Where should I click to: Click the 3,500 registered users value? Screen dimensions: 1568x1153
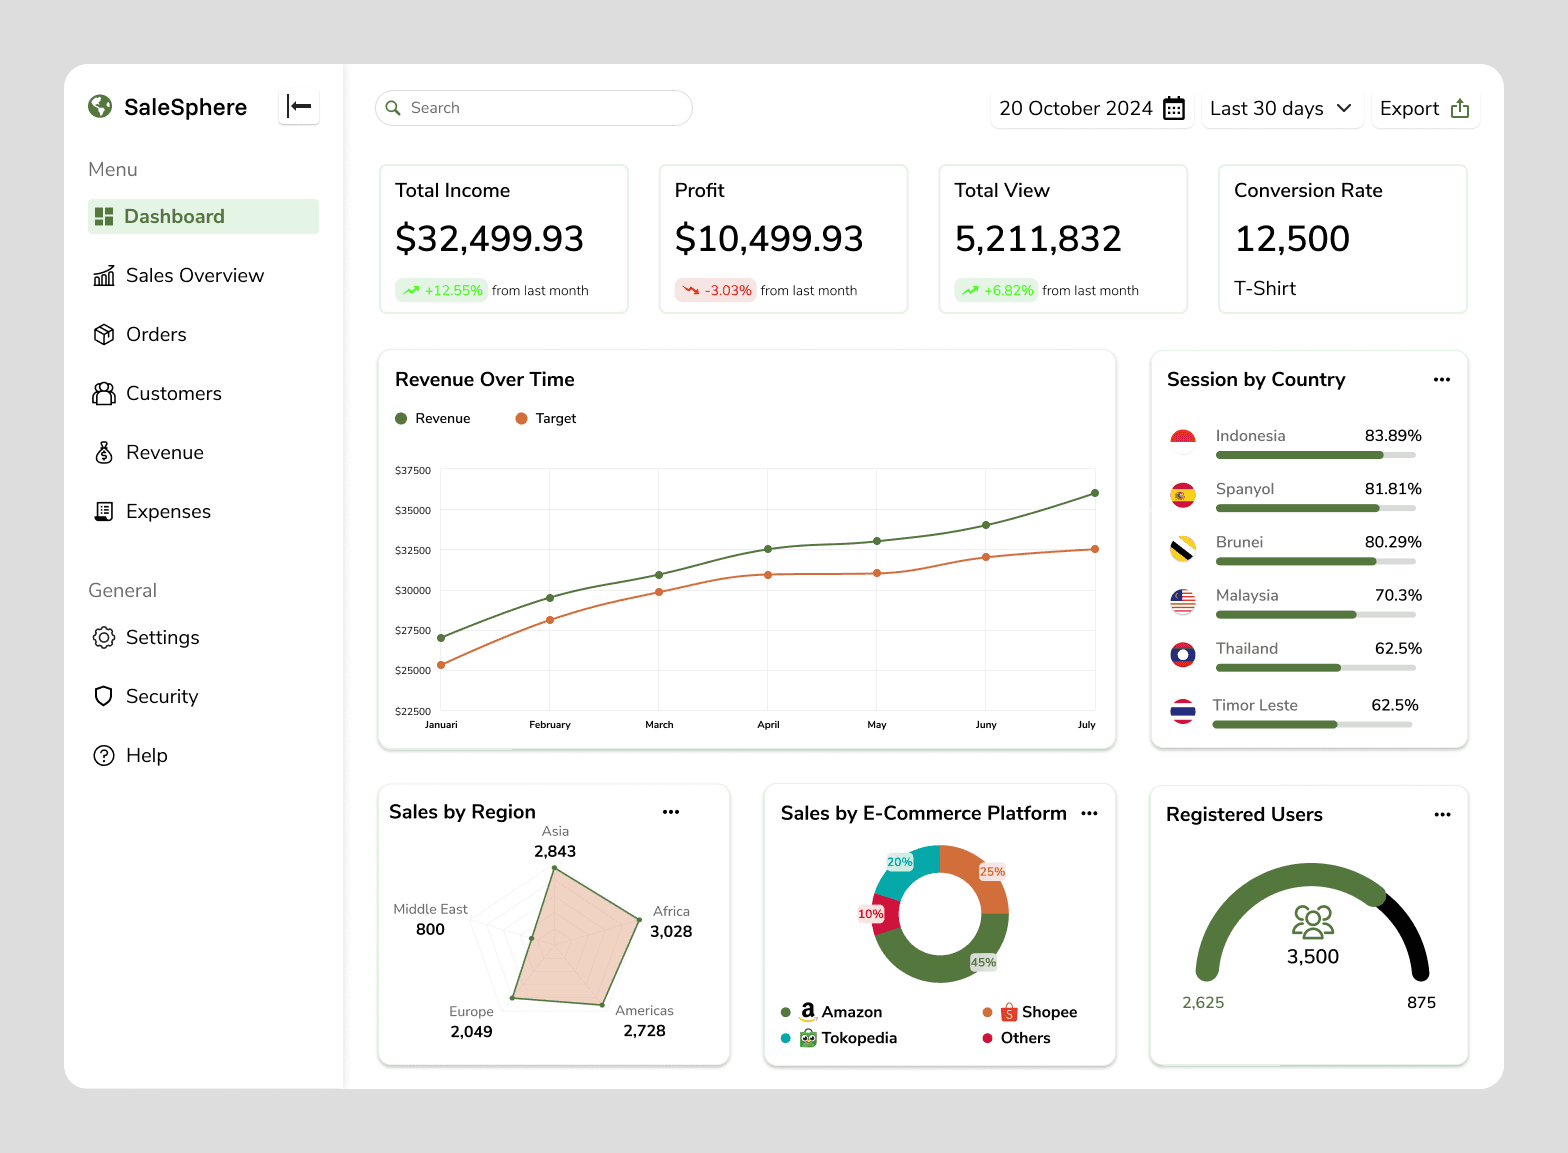coord(1313,956)
